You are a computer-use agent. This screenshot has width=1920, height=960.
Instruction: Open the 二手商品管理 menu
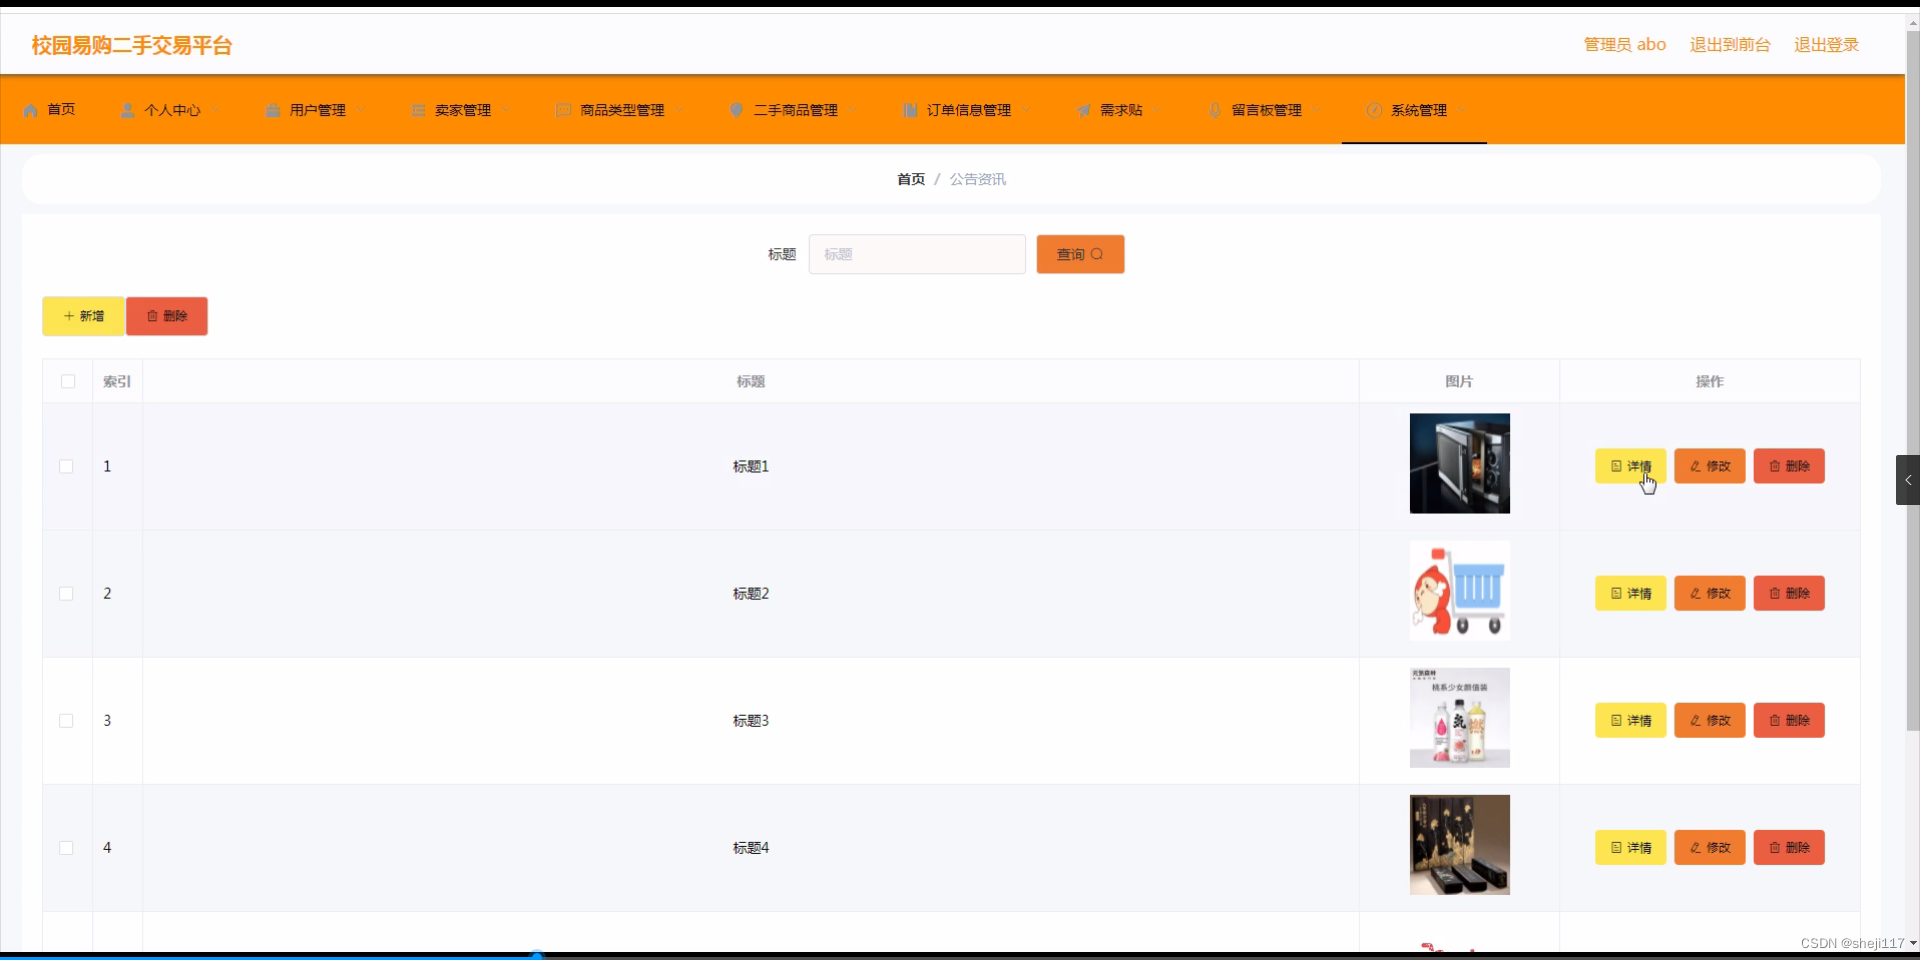pyautogui.click(x=794, y=110)
